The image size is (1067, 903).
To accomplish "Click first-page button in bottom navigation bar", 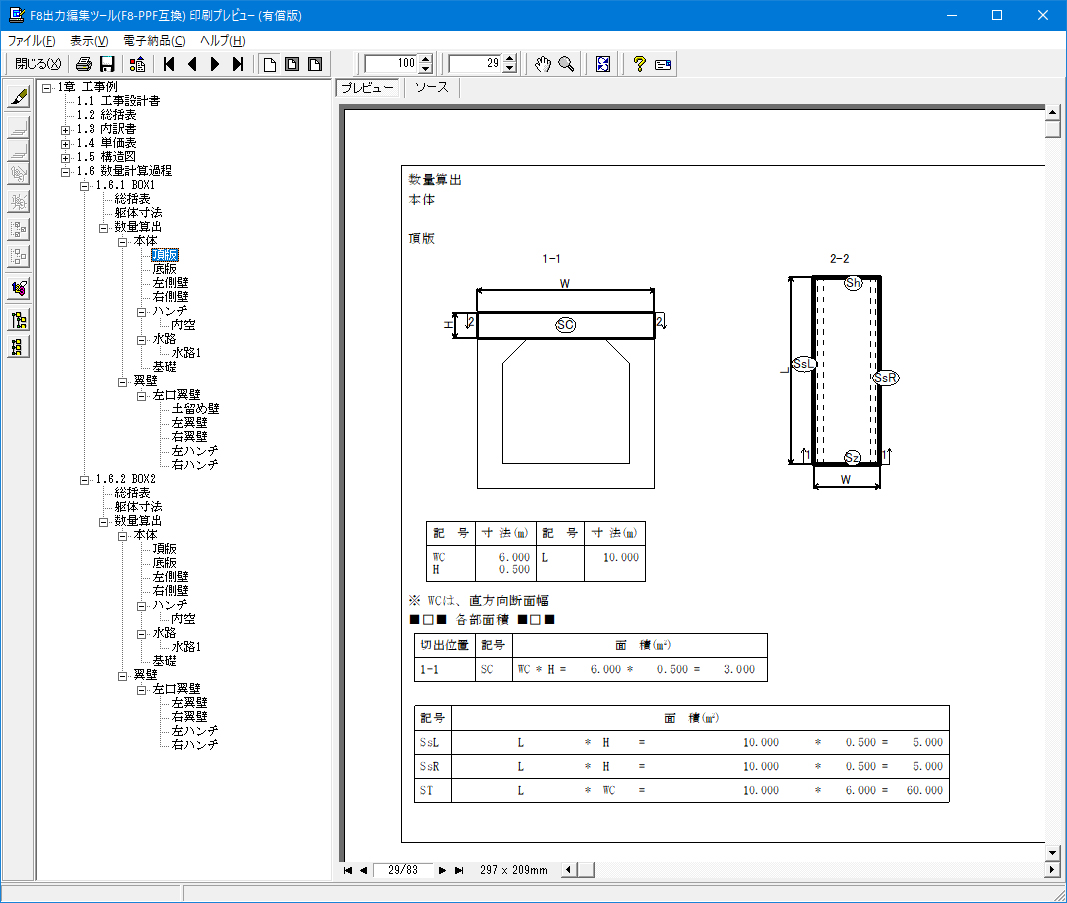I will [348, 870].
